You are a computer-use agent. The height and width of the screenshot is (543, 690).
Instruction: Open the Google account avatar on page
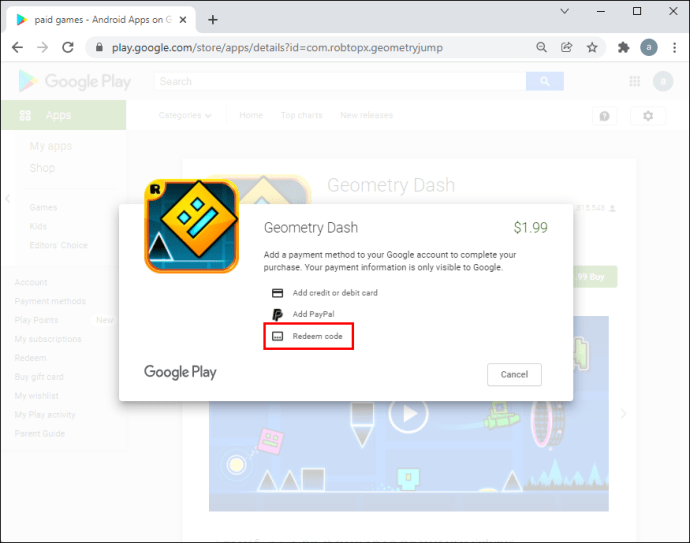click(x=663, y=81)
